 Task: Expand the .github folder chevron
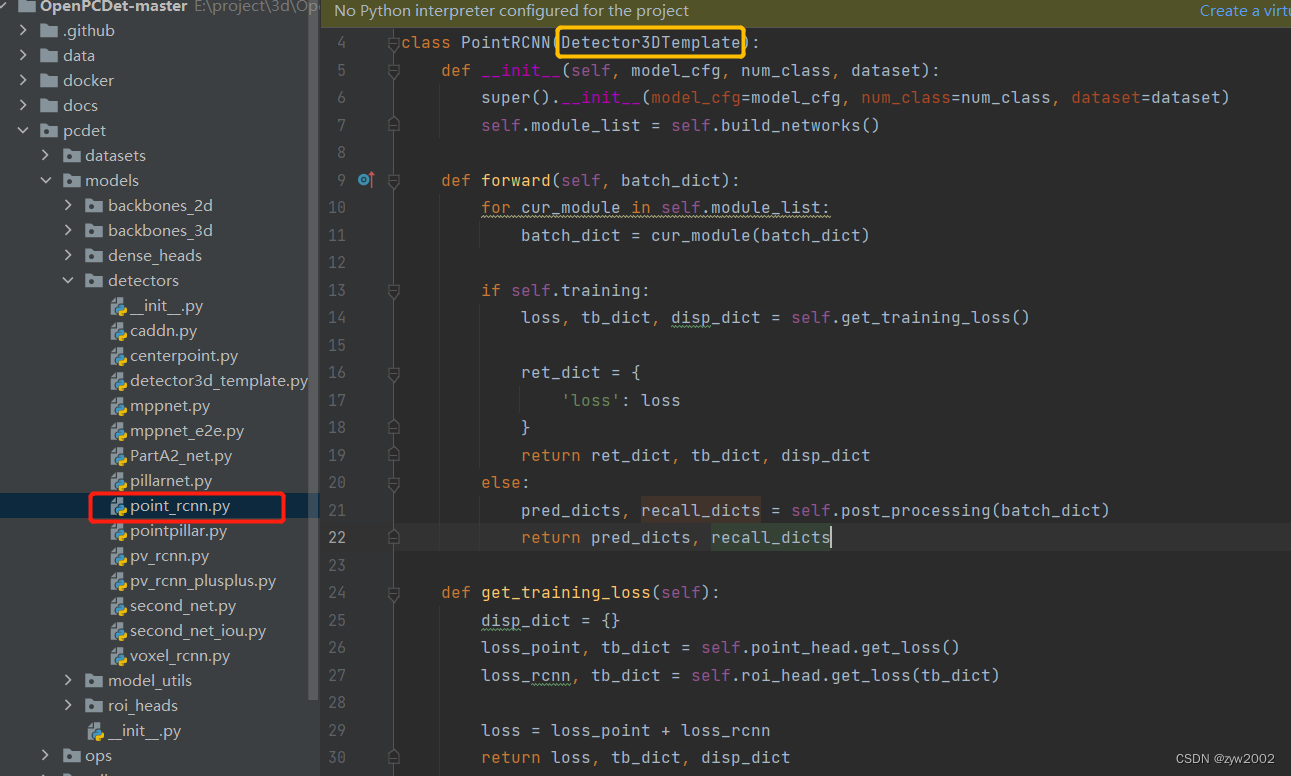[x=23, y=30]
